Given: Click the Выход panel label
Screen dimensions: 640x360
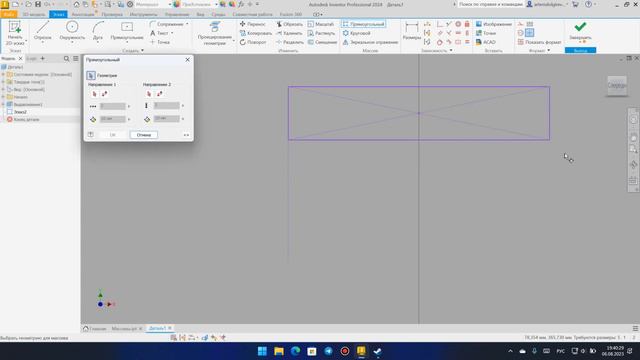Looking at the screenshot, I should [580, 51].
